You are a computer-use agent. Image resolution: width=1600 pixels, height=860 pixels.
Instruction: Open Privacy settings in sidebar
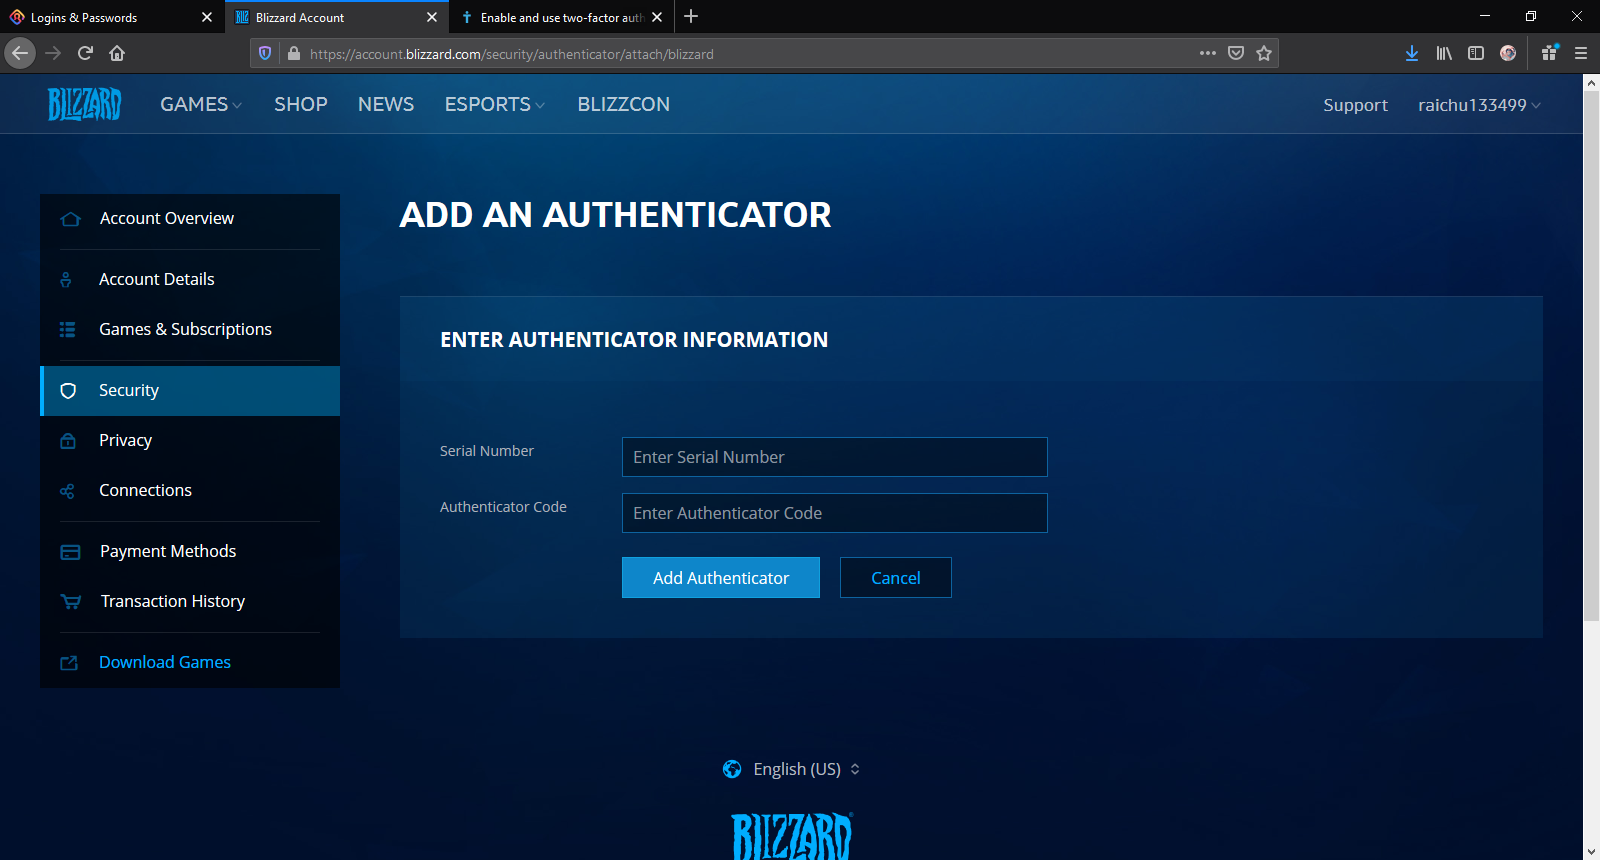click(190, 441)
